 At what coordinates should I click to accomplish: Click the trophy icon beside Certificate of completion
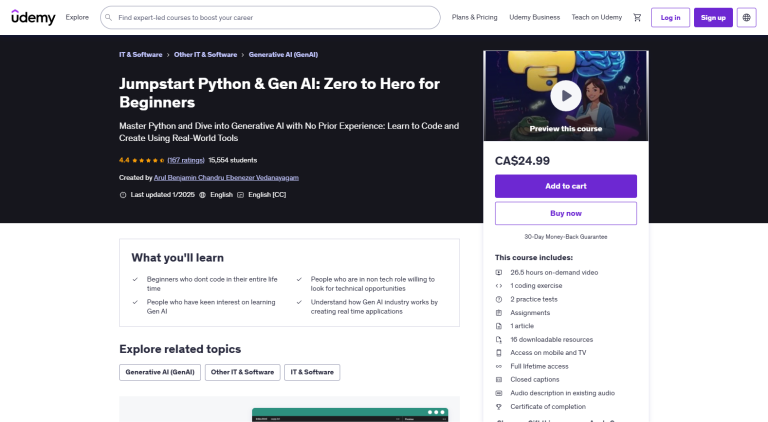(x=499, y=406)
